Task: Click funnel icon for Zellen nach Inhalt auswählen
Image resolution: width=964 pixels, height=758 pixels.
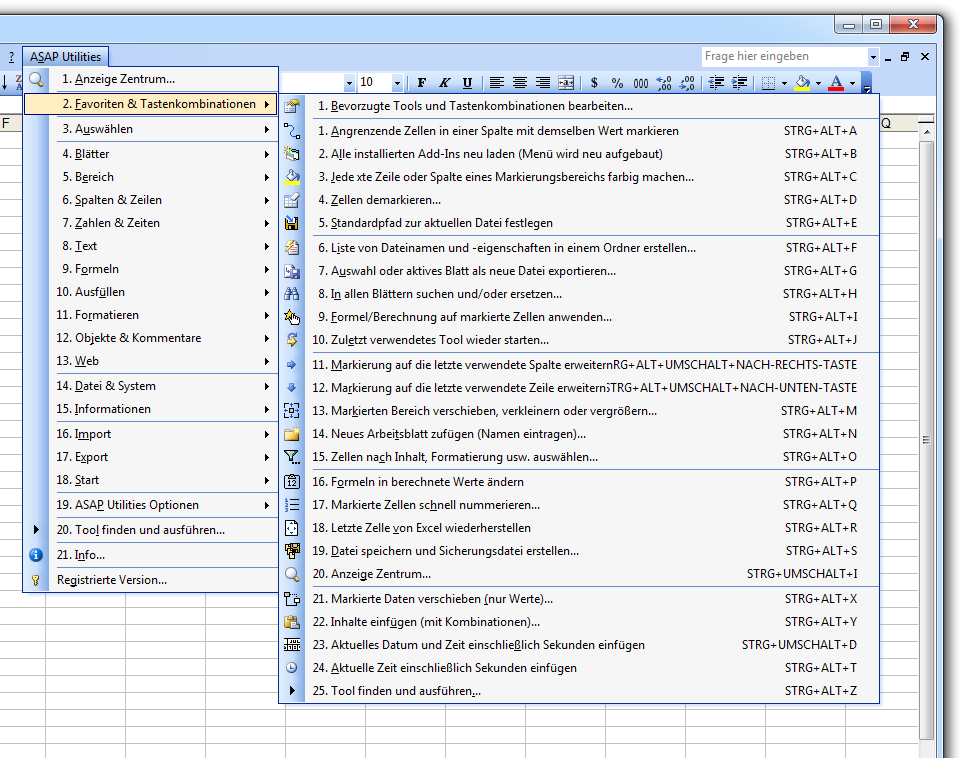Action: pyautogui.click(x=292, y=457)
